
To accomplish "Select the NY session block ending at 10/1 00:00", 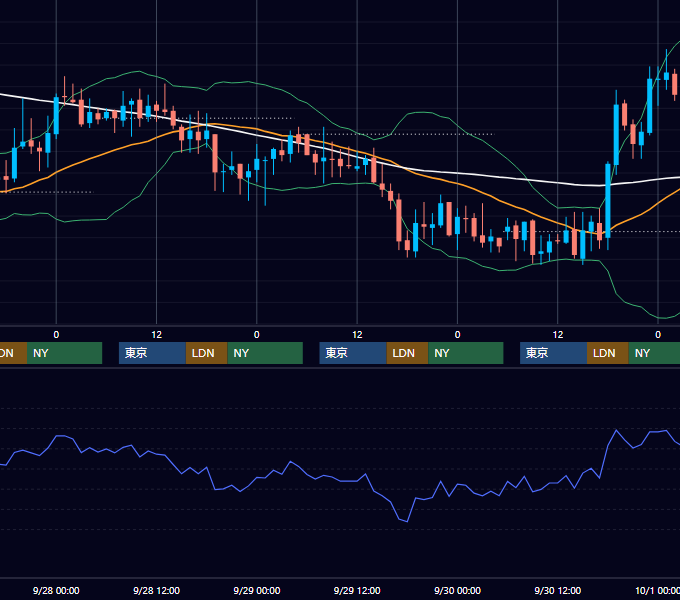I will (x=654, y=353).
